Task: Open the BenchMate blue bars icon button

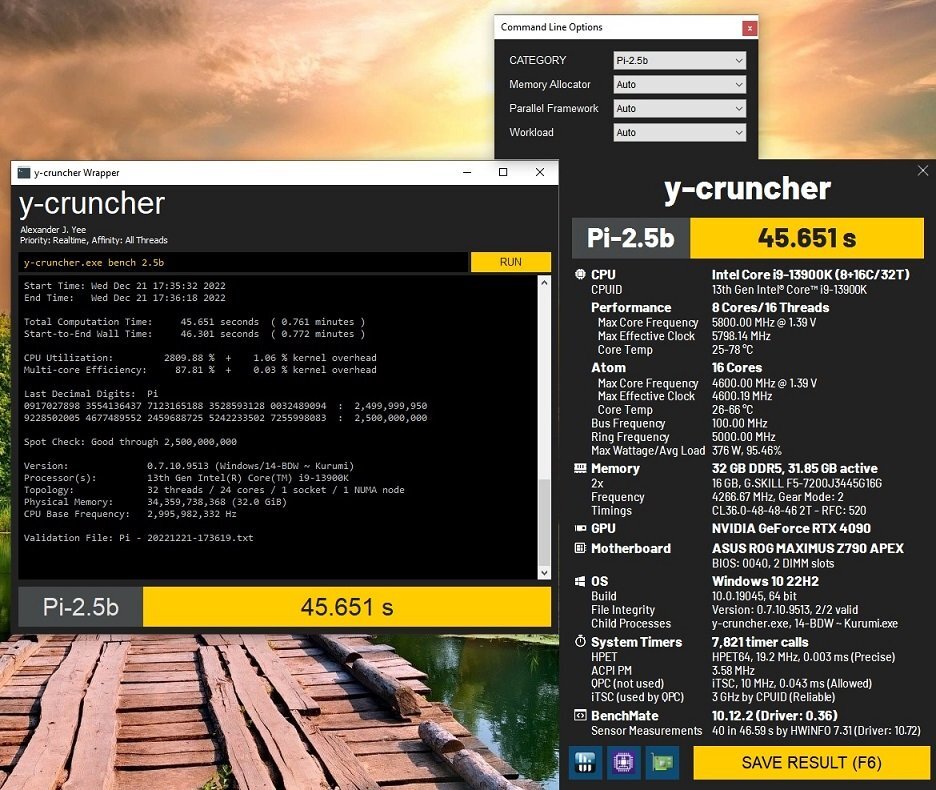Action: (x=585, y=763)
